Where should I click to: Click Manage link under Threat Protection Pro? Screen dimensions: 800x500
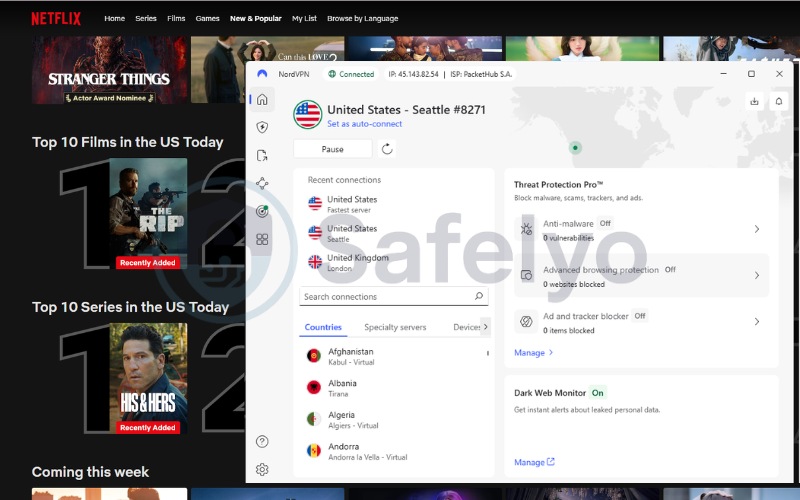[x=533, y=353]
